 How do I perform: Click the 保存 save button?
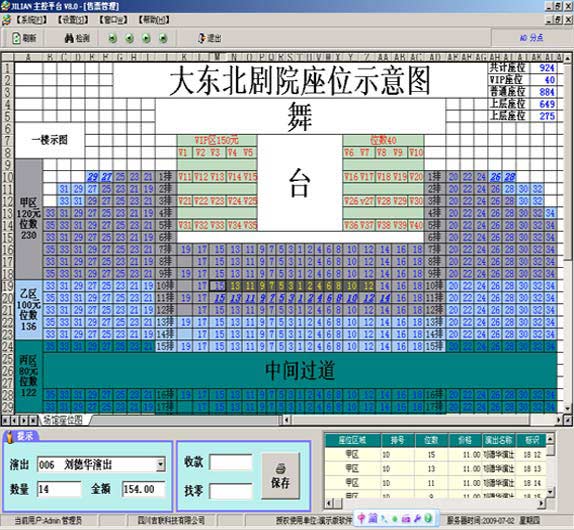[280, 476]
